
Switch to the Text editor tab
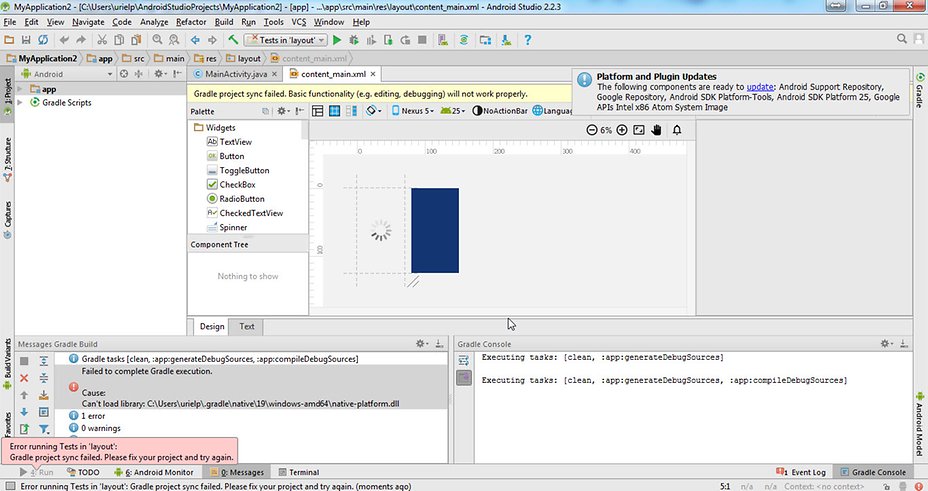[x=247, y=327]
